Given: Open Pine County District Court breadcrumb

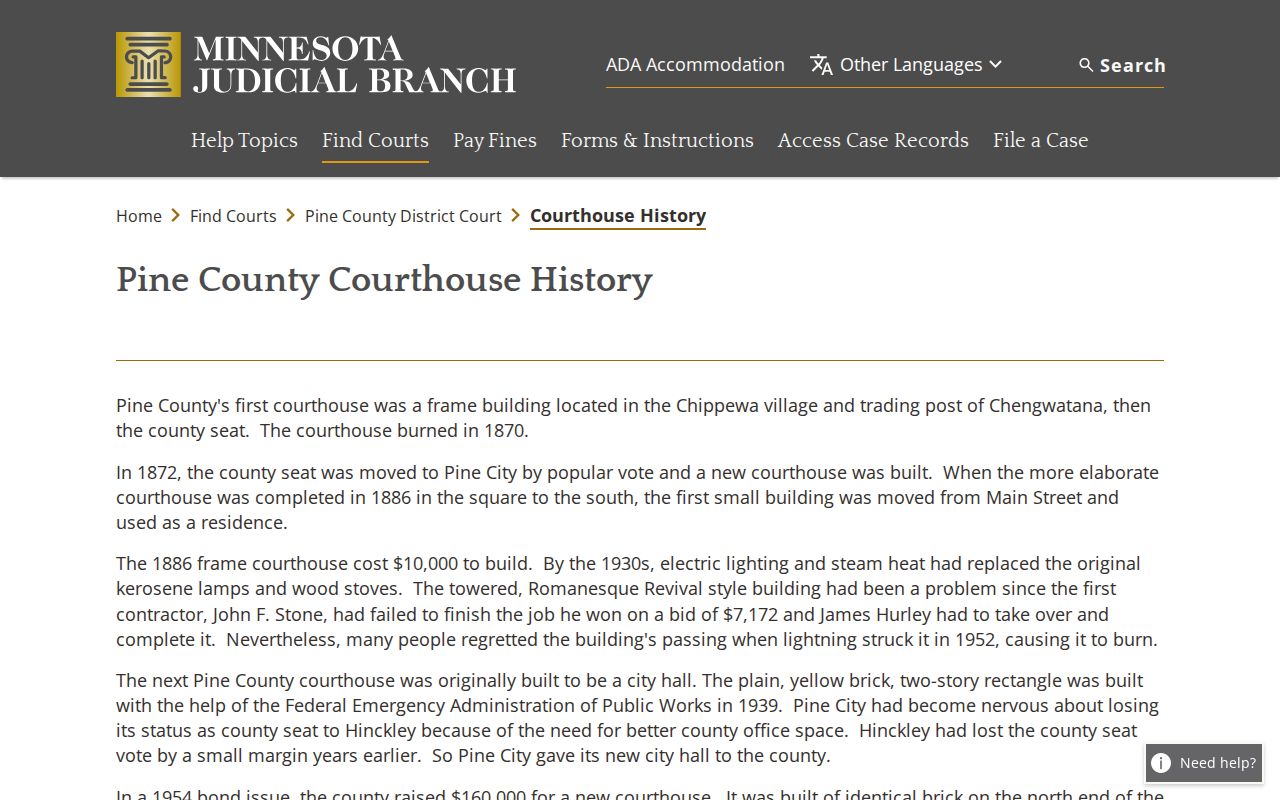Looking at the screenshot, I should (x=403, y=216).
